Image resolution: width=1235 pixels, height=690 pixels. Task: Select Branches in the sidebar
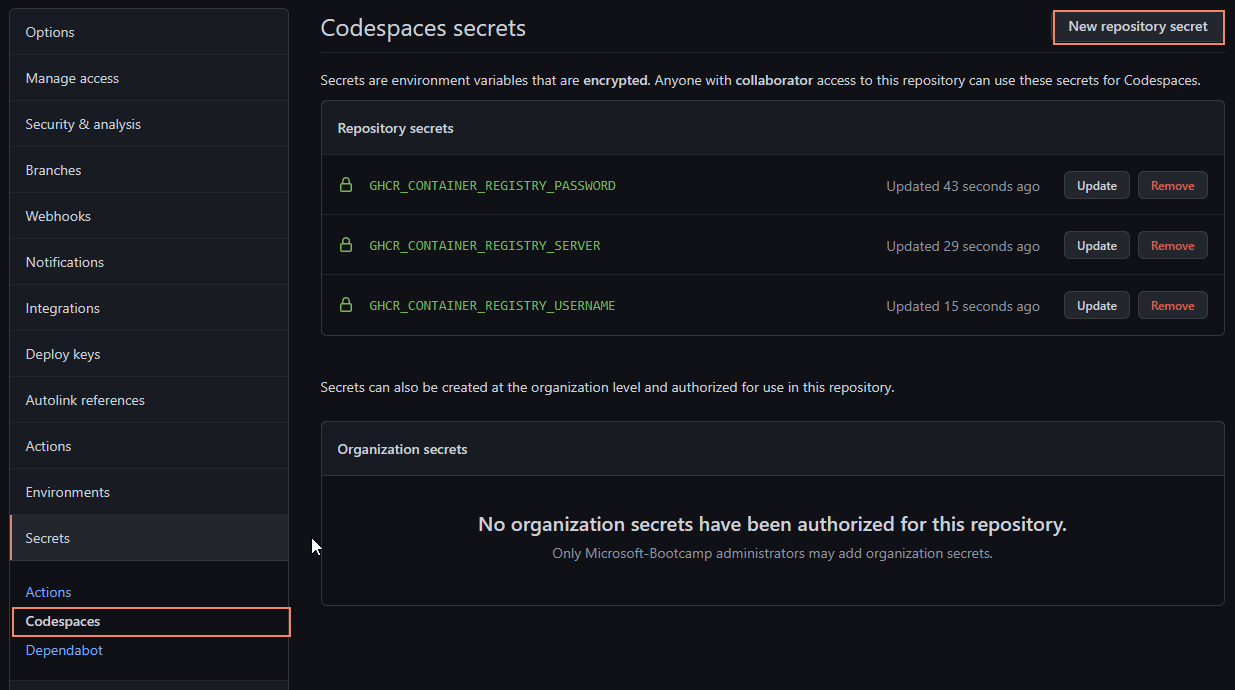149,170
